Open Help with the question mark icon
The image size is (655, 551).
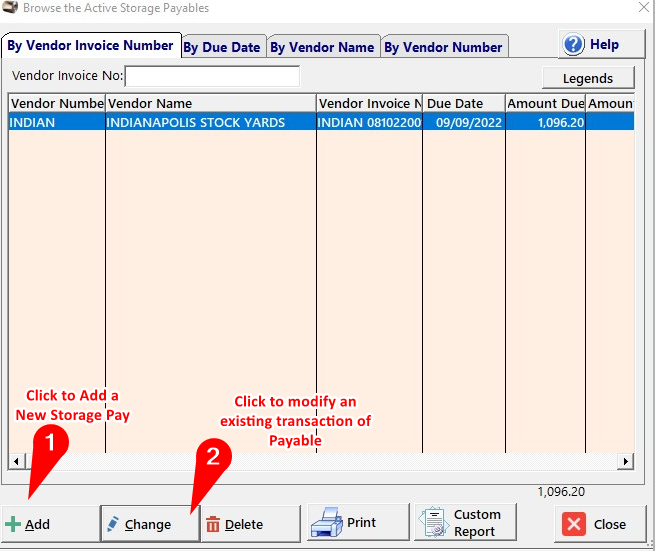[594, 45]
